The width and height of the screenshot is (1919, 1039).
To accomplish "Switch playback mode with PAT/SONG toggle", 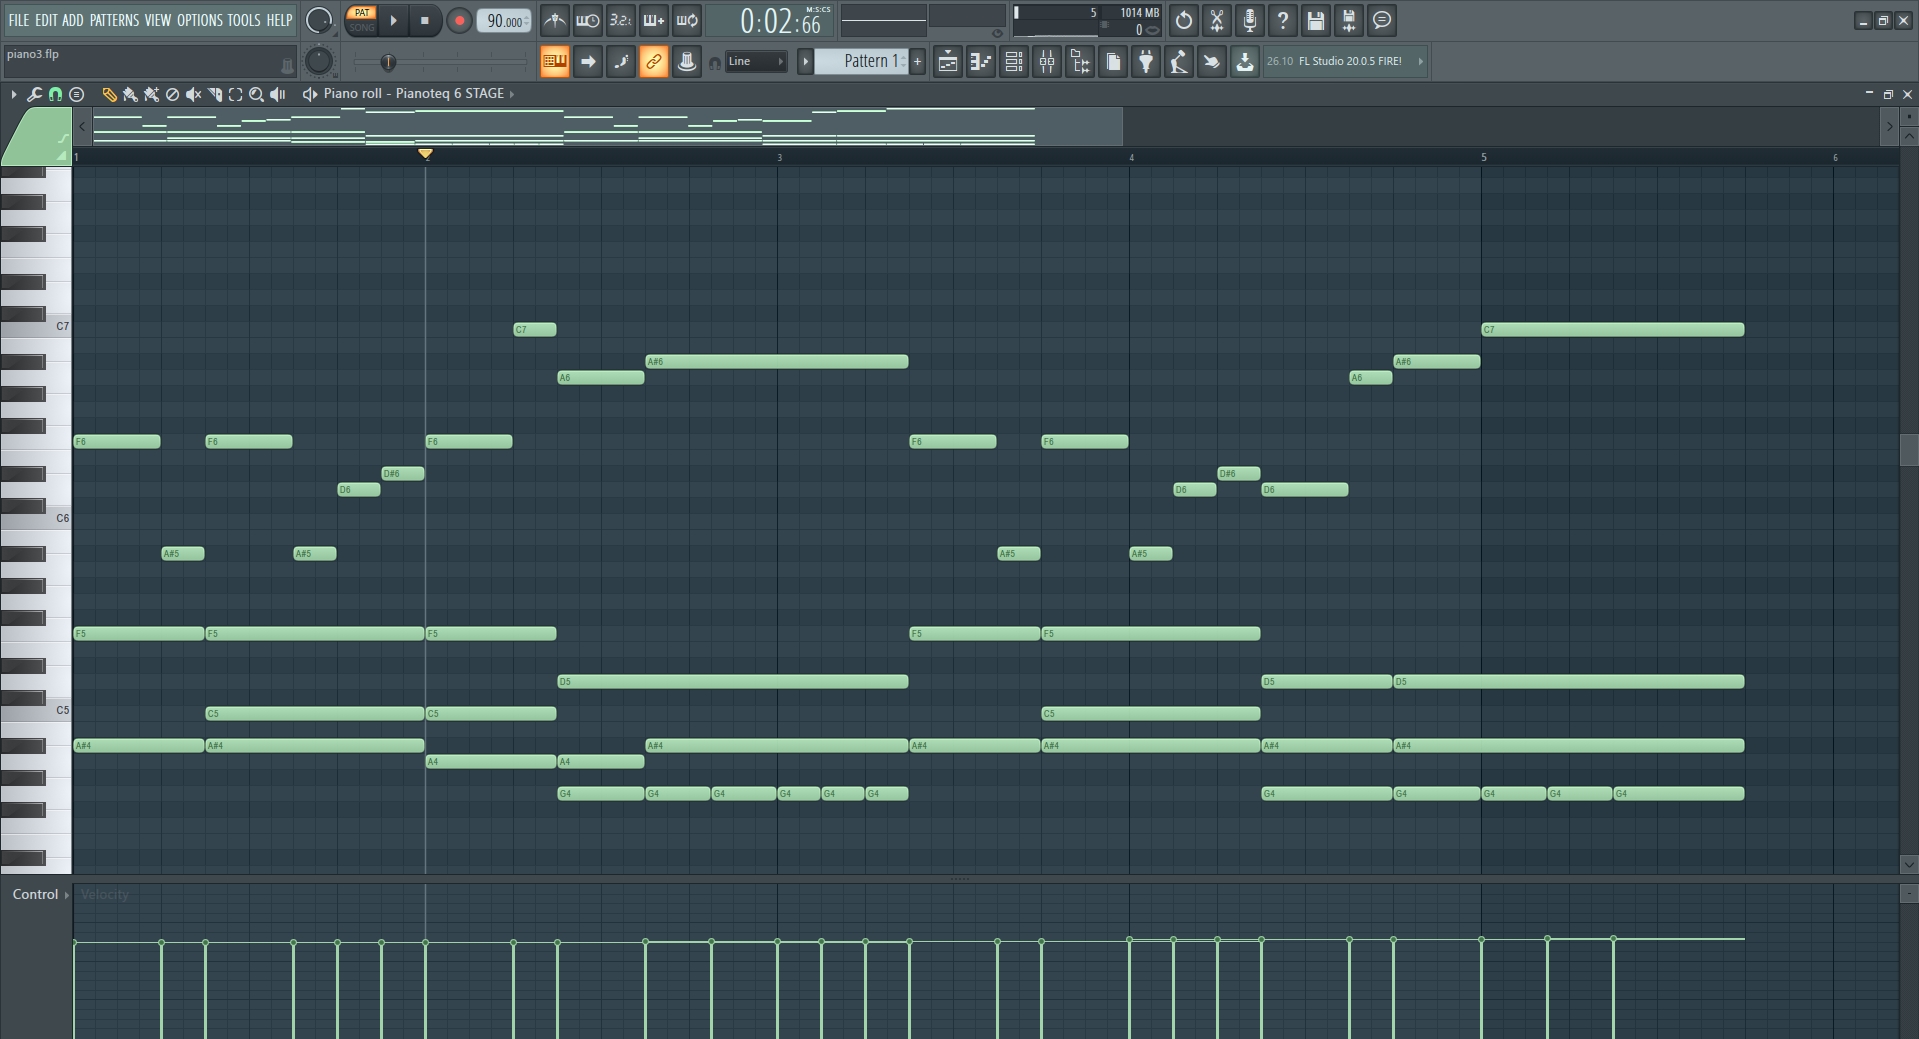I will pyautogui.click(x=362, y=20).
